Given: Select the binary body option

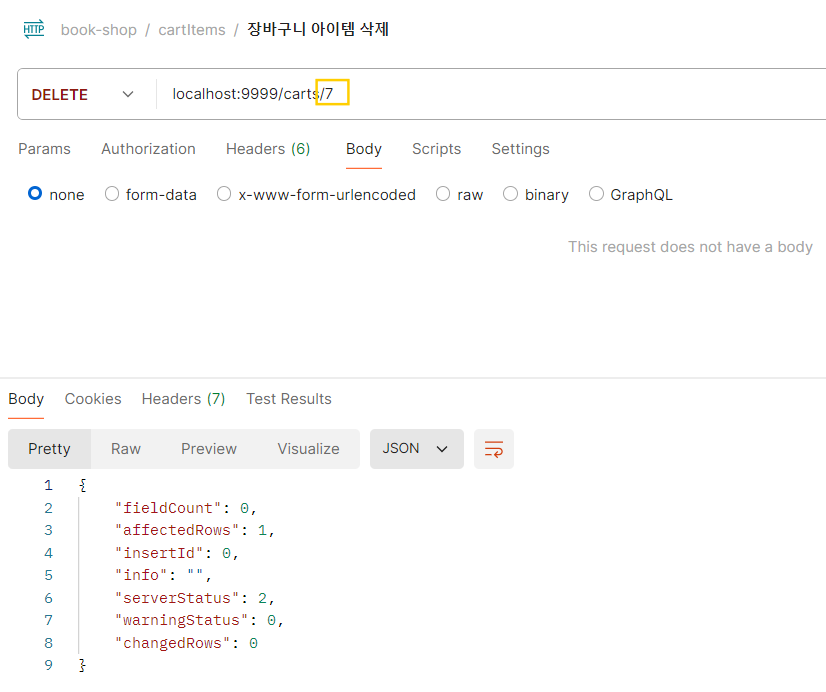Looking at the screenshot, I should pyautogui.click(x=510, y=194).
